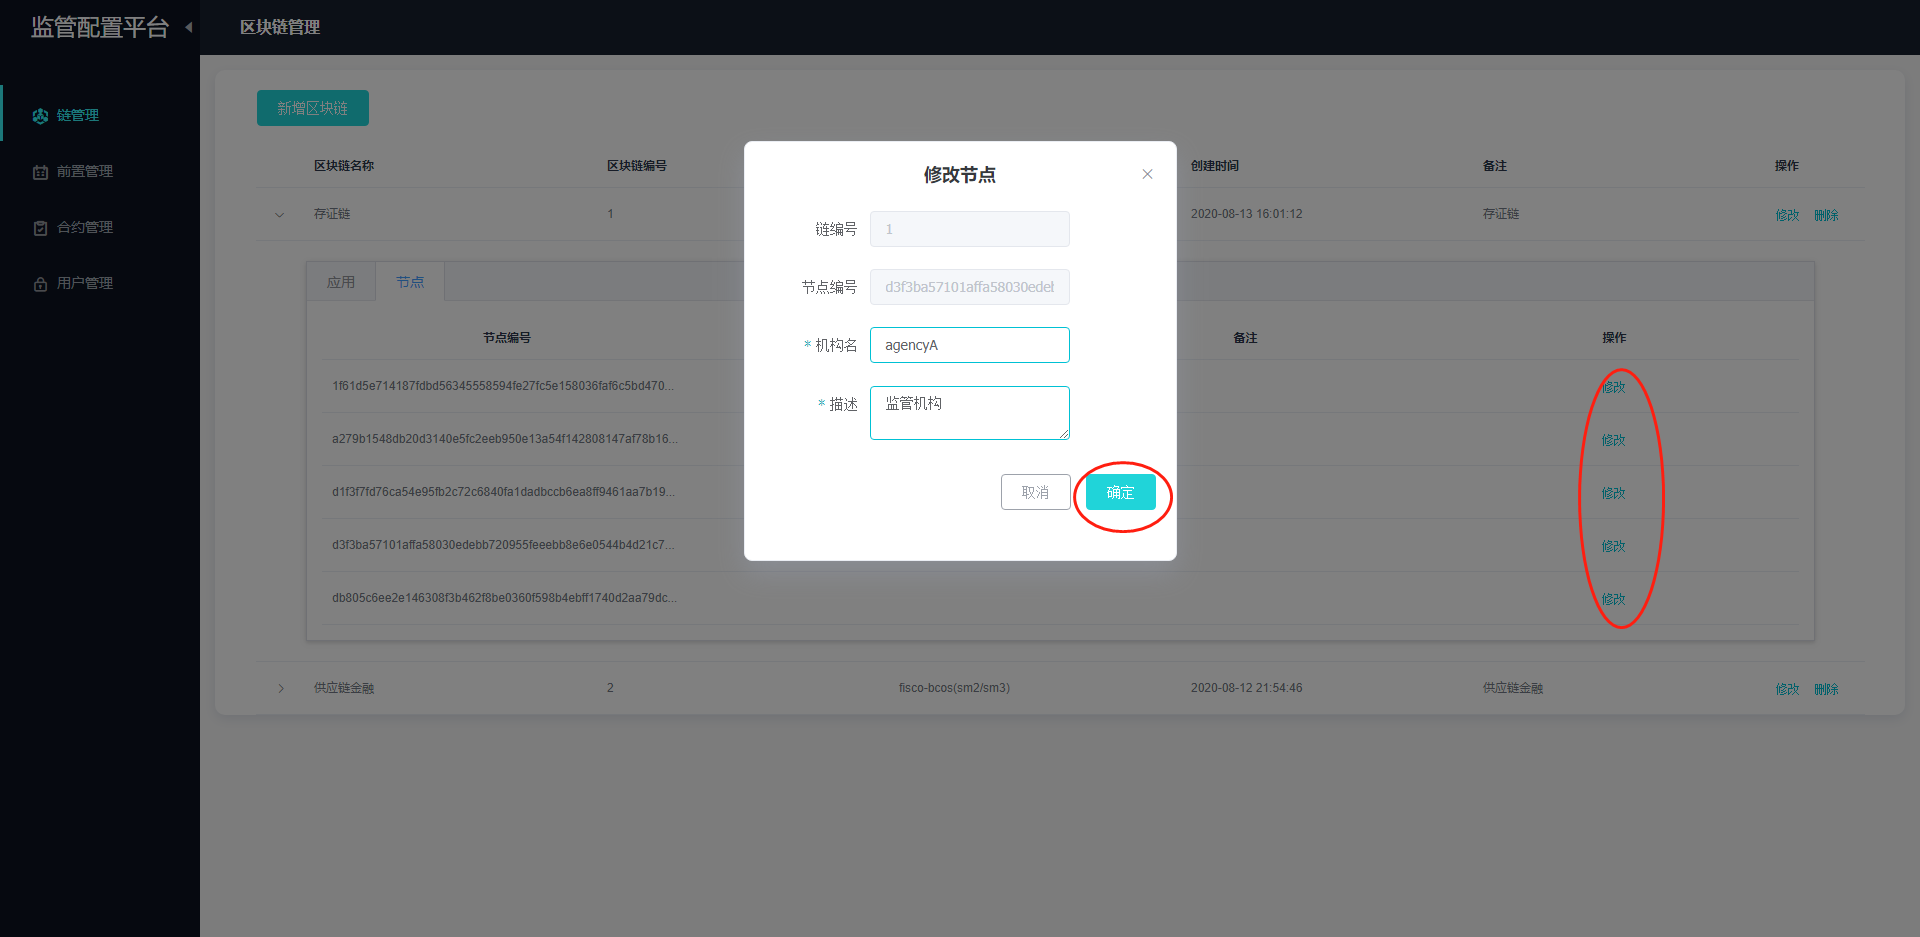Viewport: 1920px width, 937px height.
Task: Click 修改 for node db805c6ee2e14...
Action: click(x=1613, y=599)
